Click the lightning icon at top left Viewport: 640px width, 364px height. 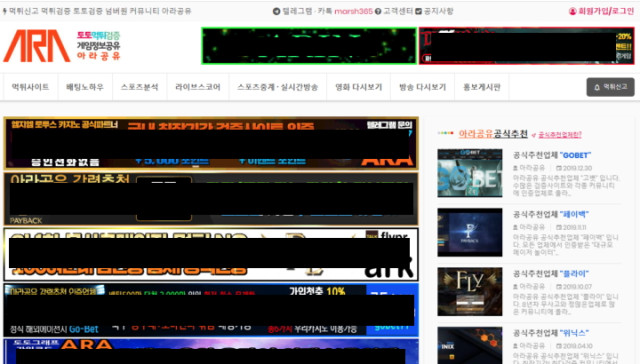(4, 11)
